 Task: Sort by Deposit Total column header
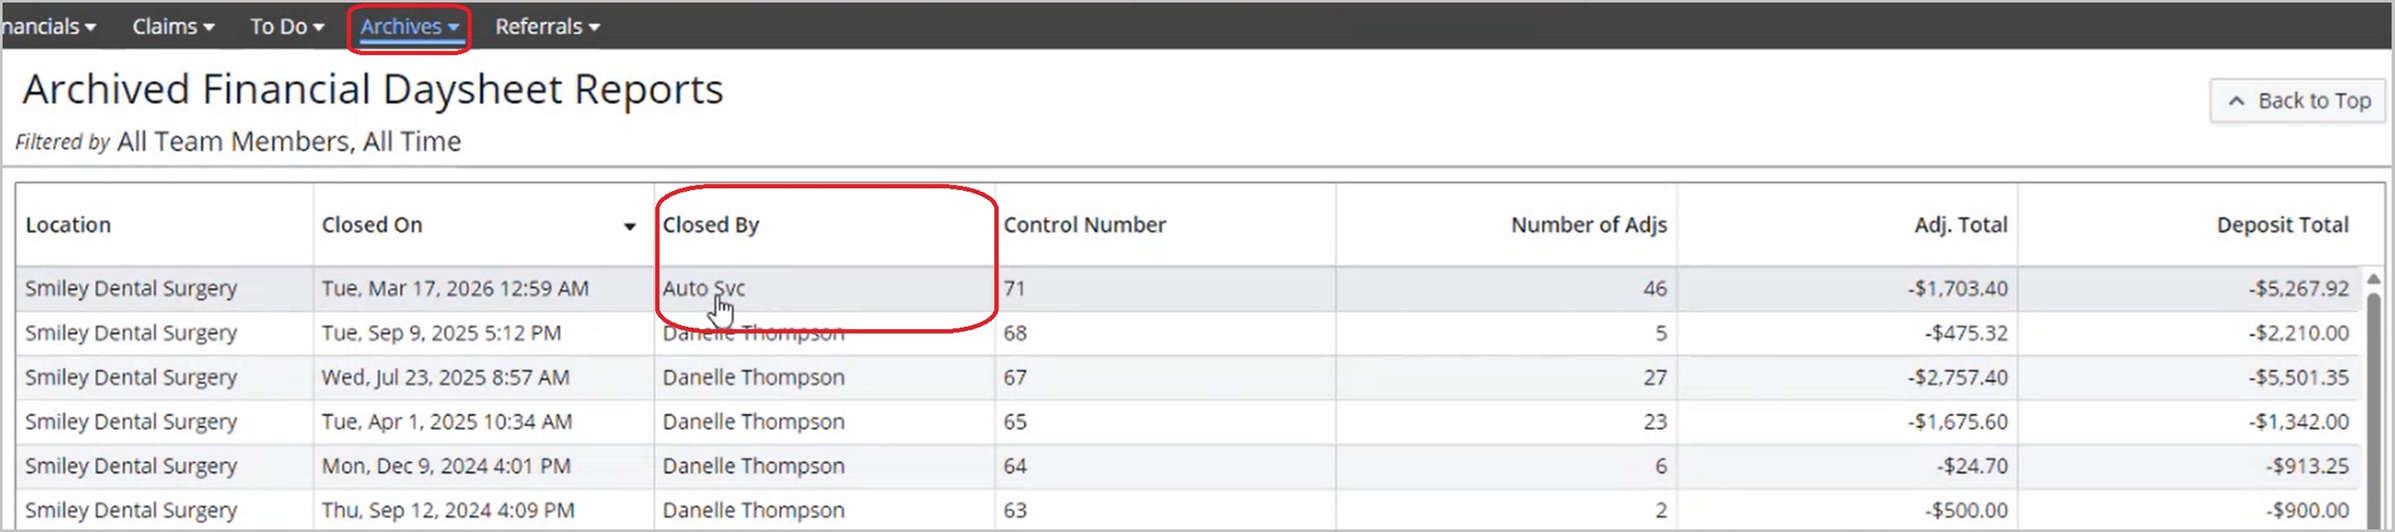point(2282,225)
